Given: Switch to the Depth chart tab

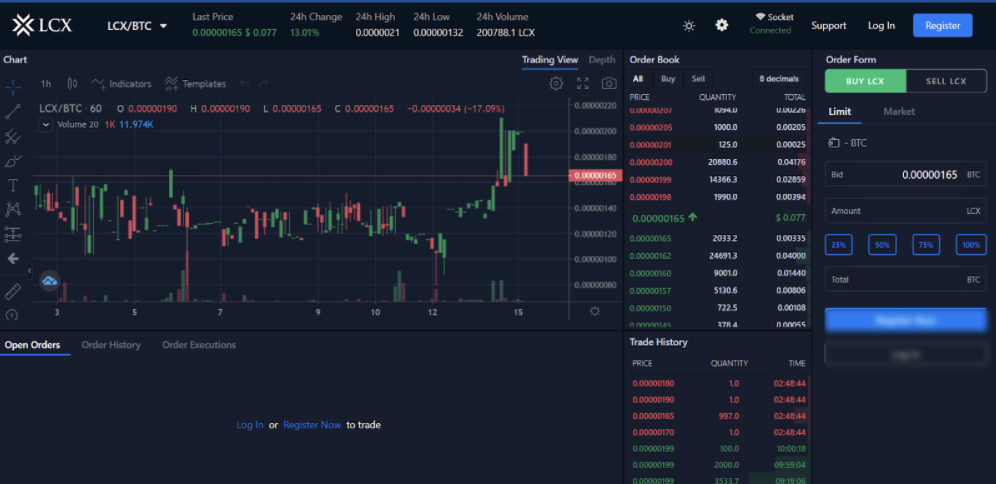Looking at the screenshot, I should tap(602, 60).
